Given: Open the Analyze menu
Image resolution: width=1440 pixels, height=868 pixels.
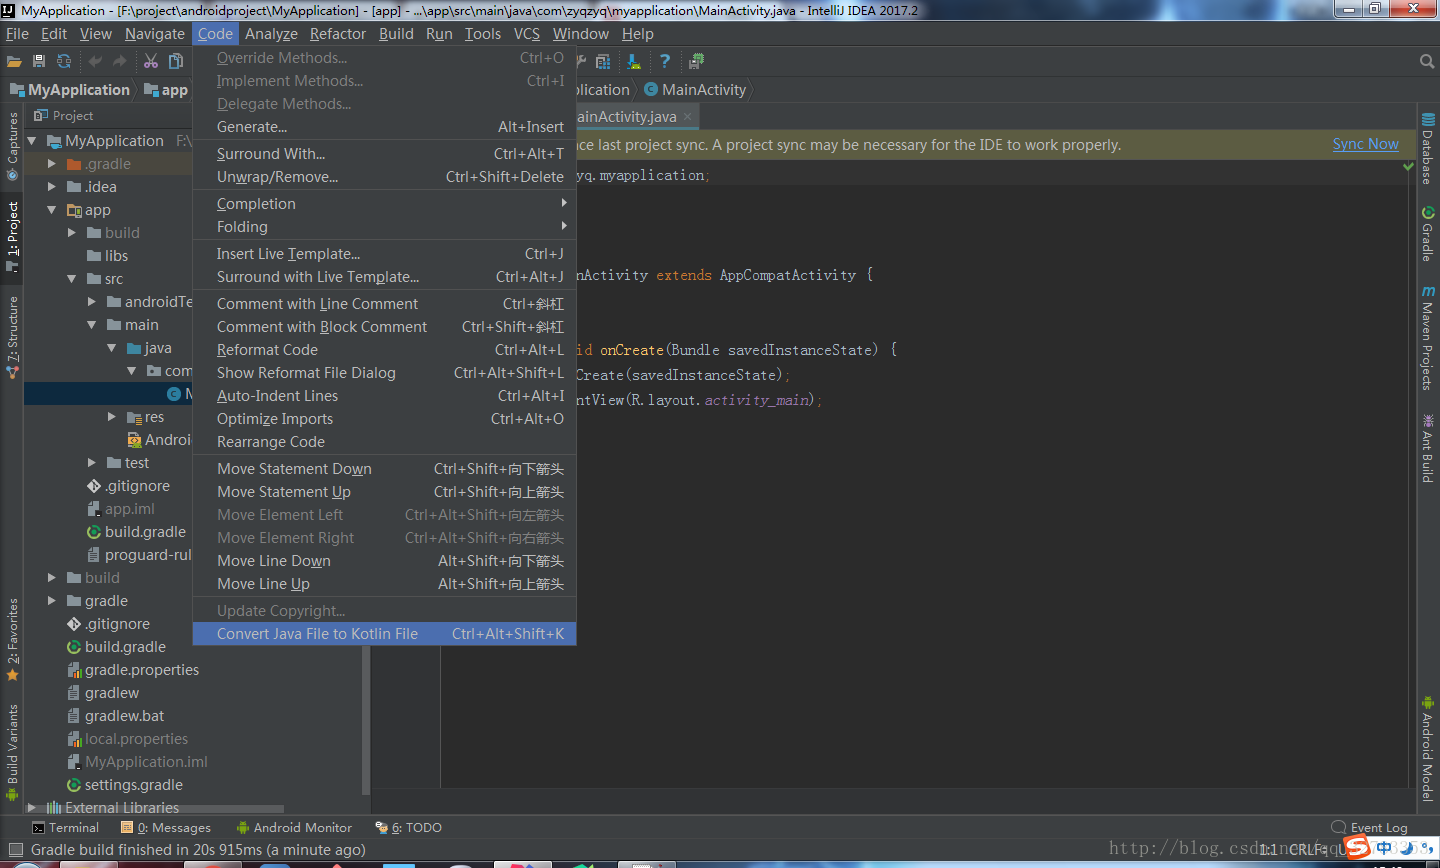Looking at the screenshot, I should click(x=271, y=34).
